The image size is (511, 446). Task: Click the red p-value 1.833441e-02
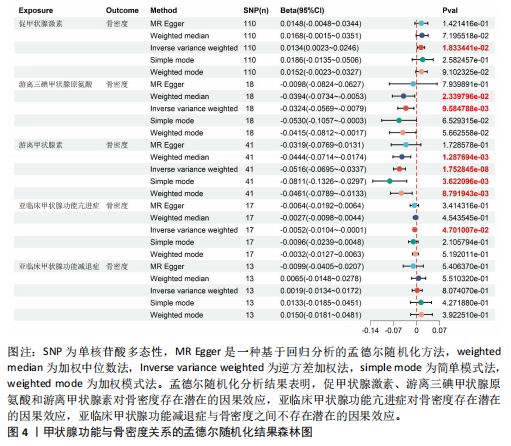coord(465,48)
